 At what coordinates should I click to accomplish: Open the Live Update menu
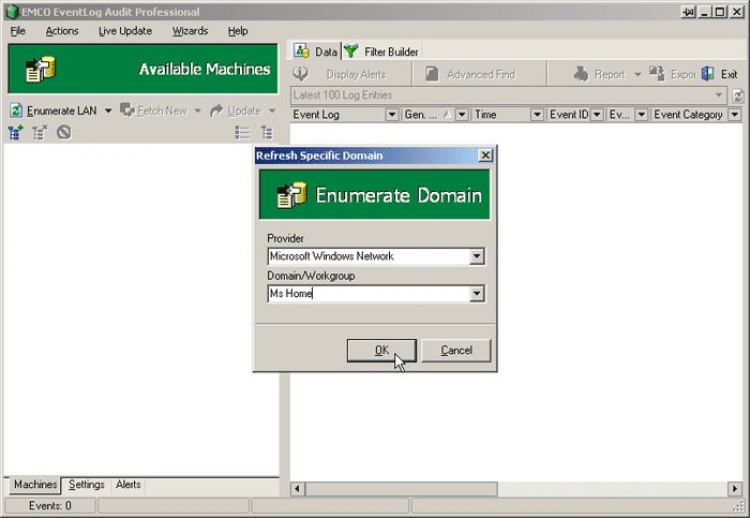pos(125,31)
